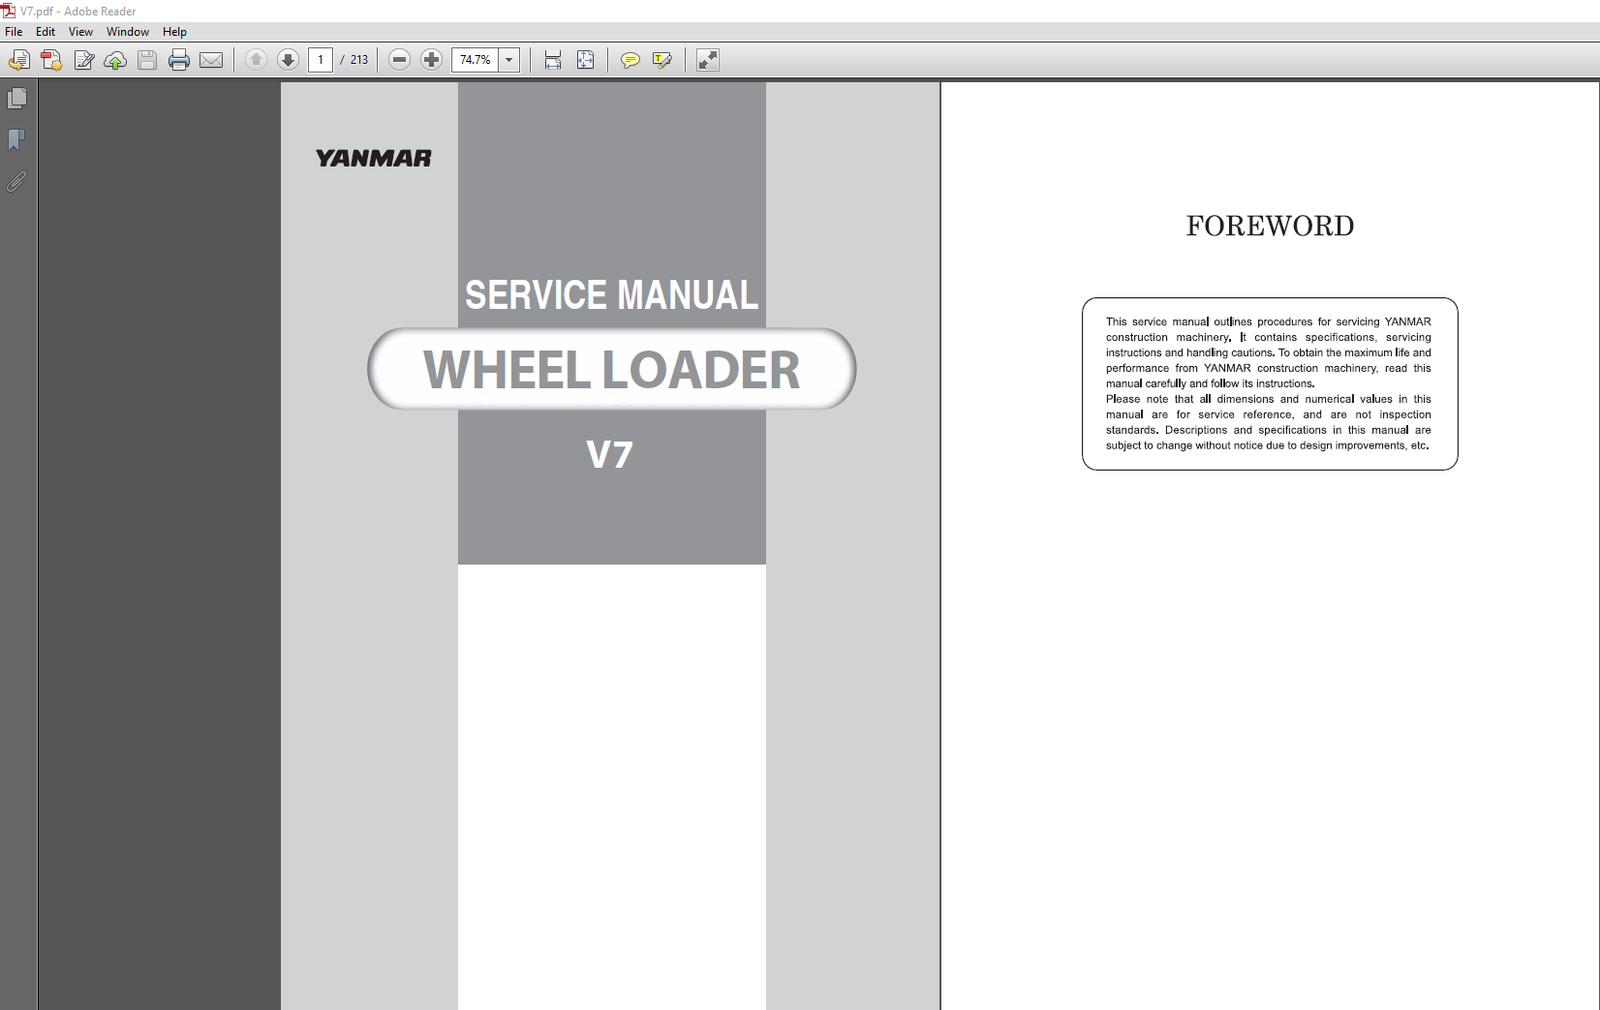Click the SERVICE MANUAL title text
This screenshot has width=1600, height=1010.
tap(611, 295)
